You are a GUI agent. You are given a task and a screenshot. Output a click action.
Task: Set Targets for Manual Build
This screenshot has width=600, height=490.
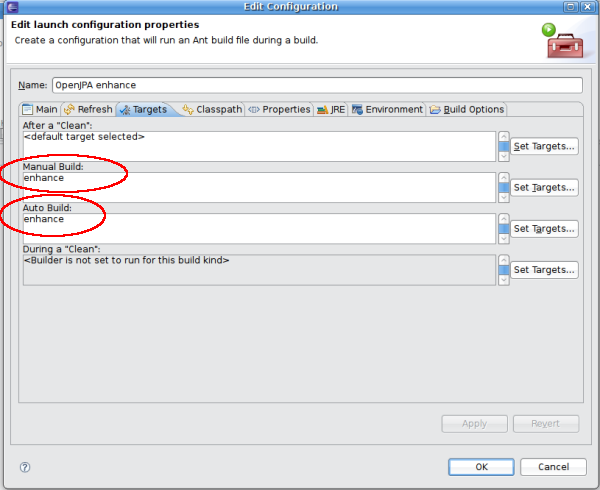coord(544,188)
